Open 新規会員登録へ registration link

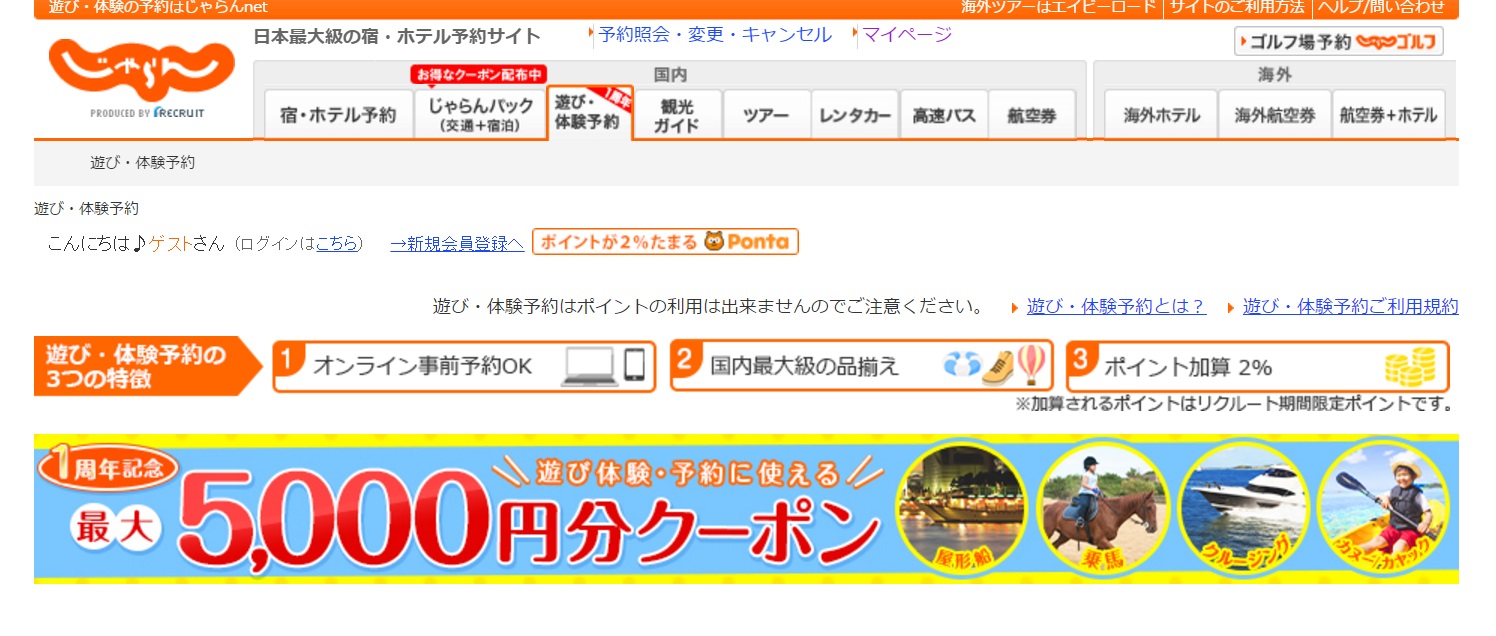(457, 243)
